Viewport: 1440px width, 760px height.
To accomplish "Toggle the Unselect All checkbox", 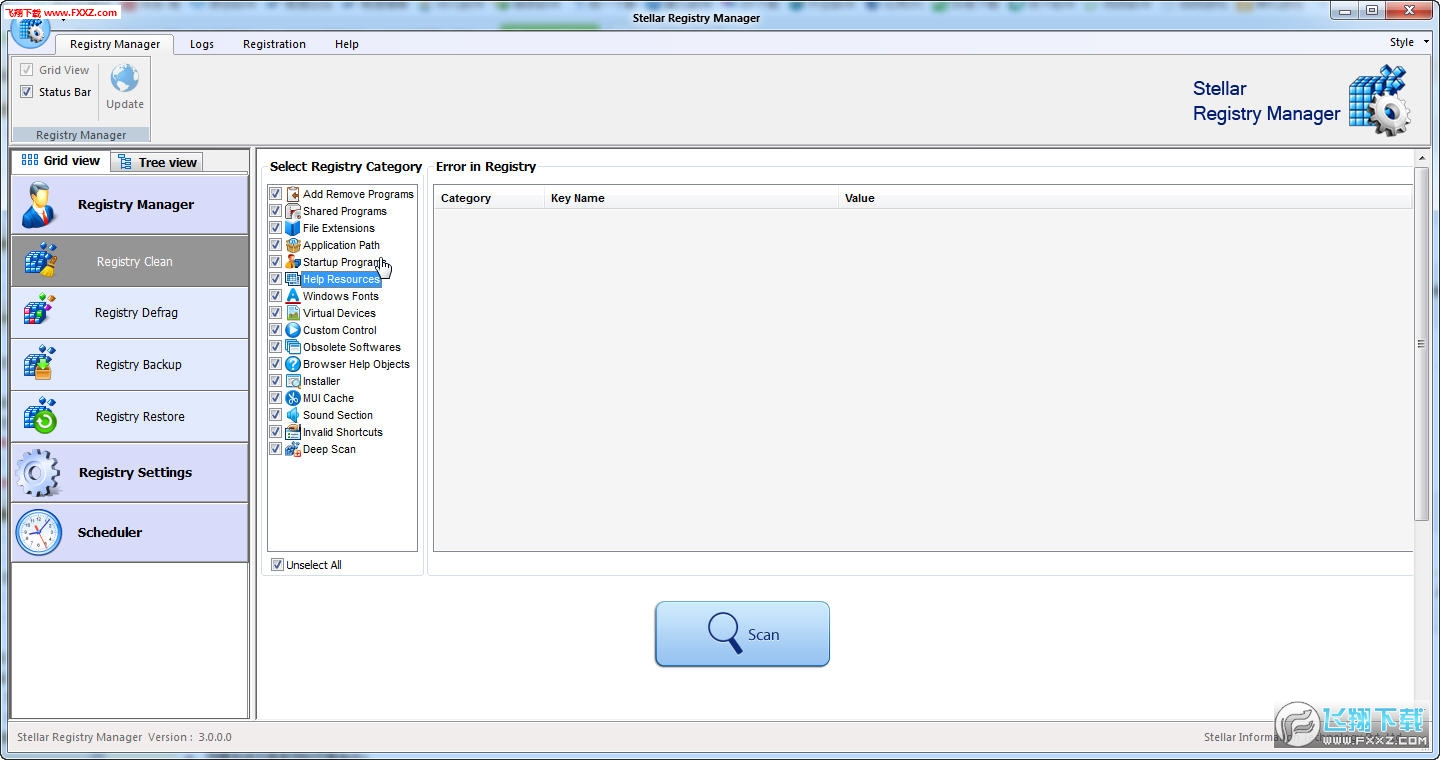I will click(x=278, y=565).
